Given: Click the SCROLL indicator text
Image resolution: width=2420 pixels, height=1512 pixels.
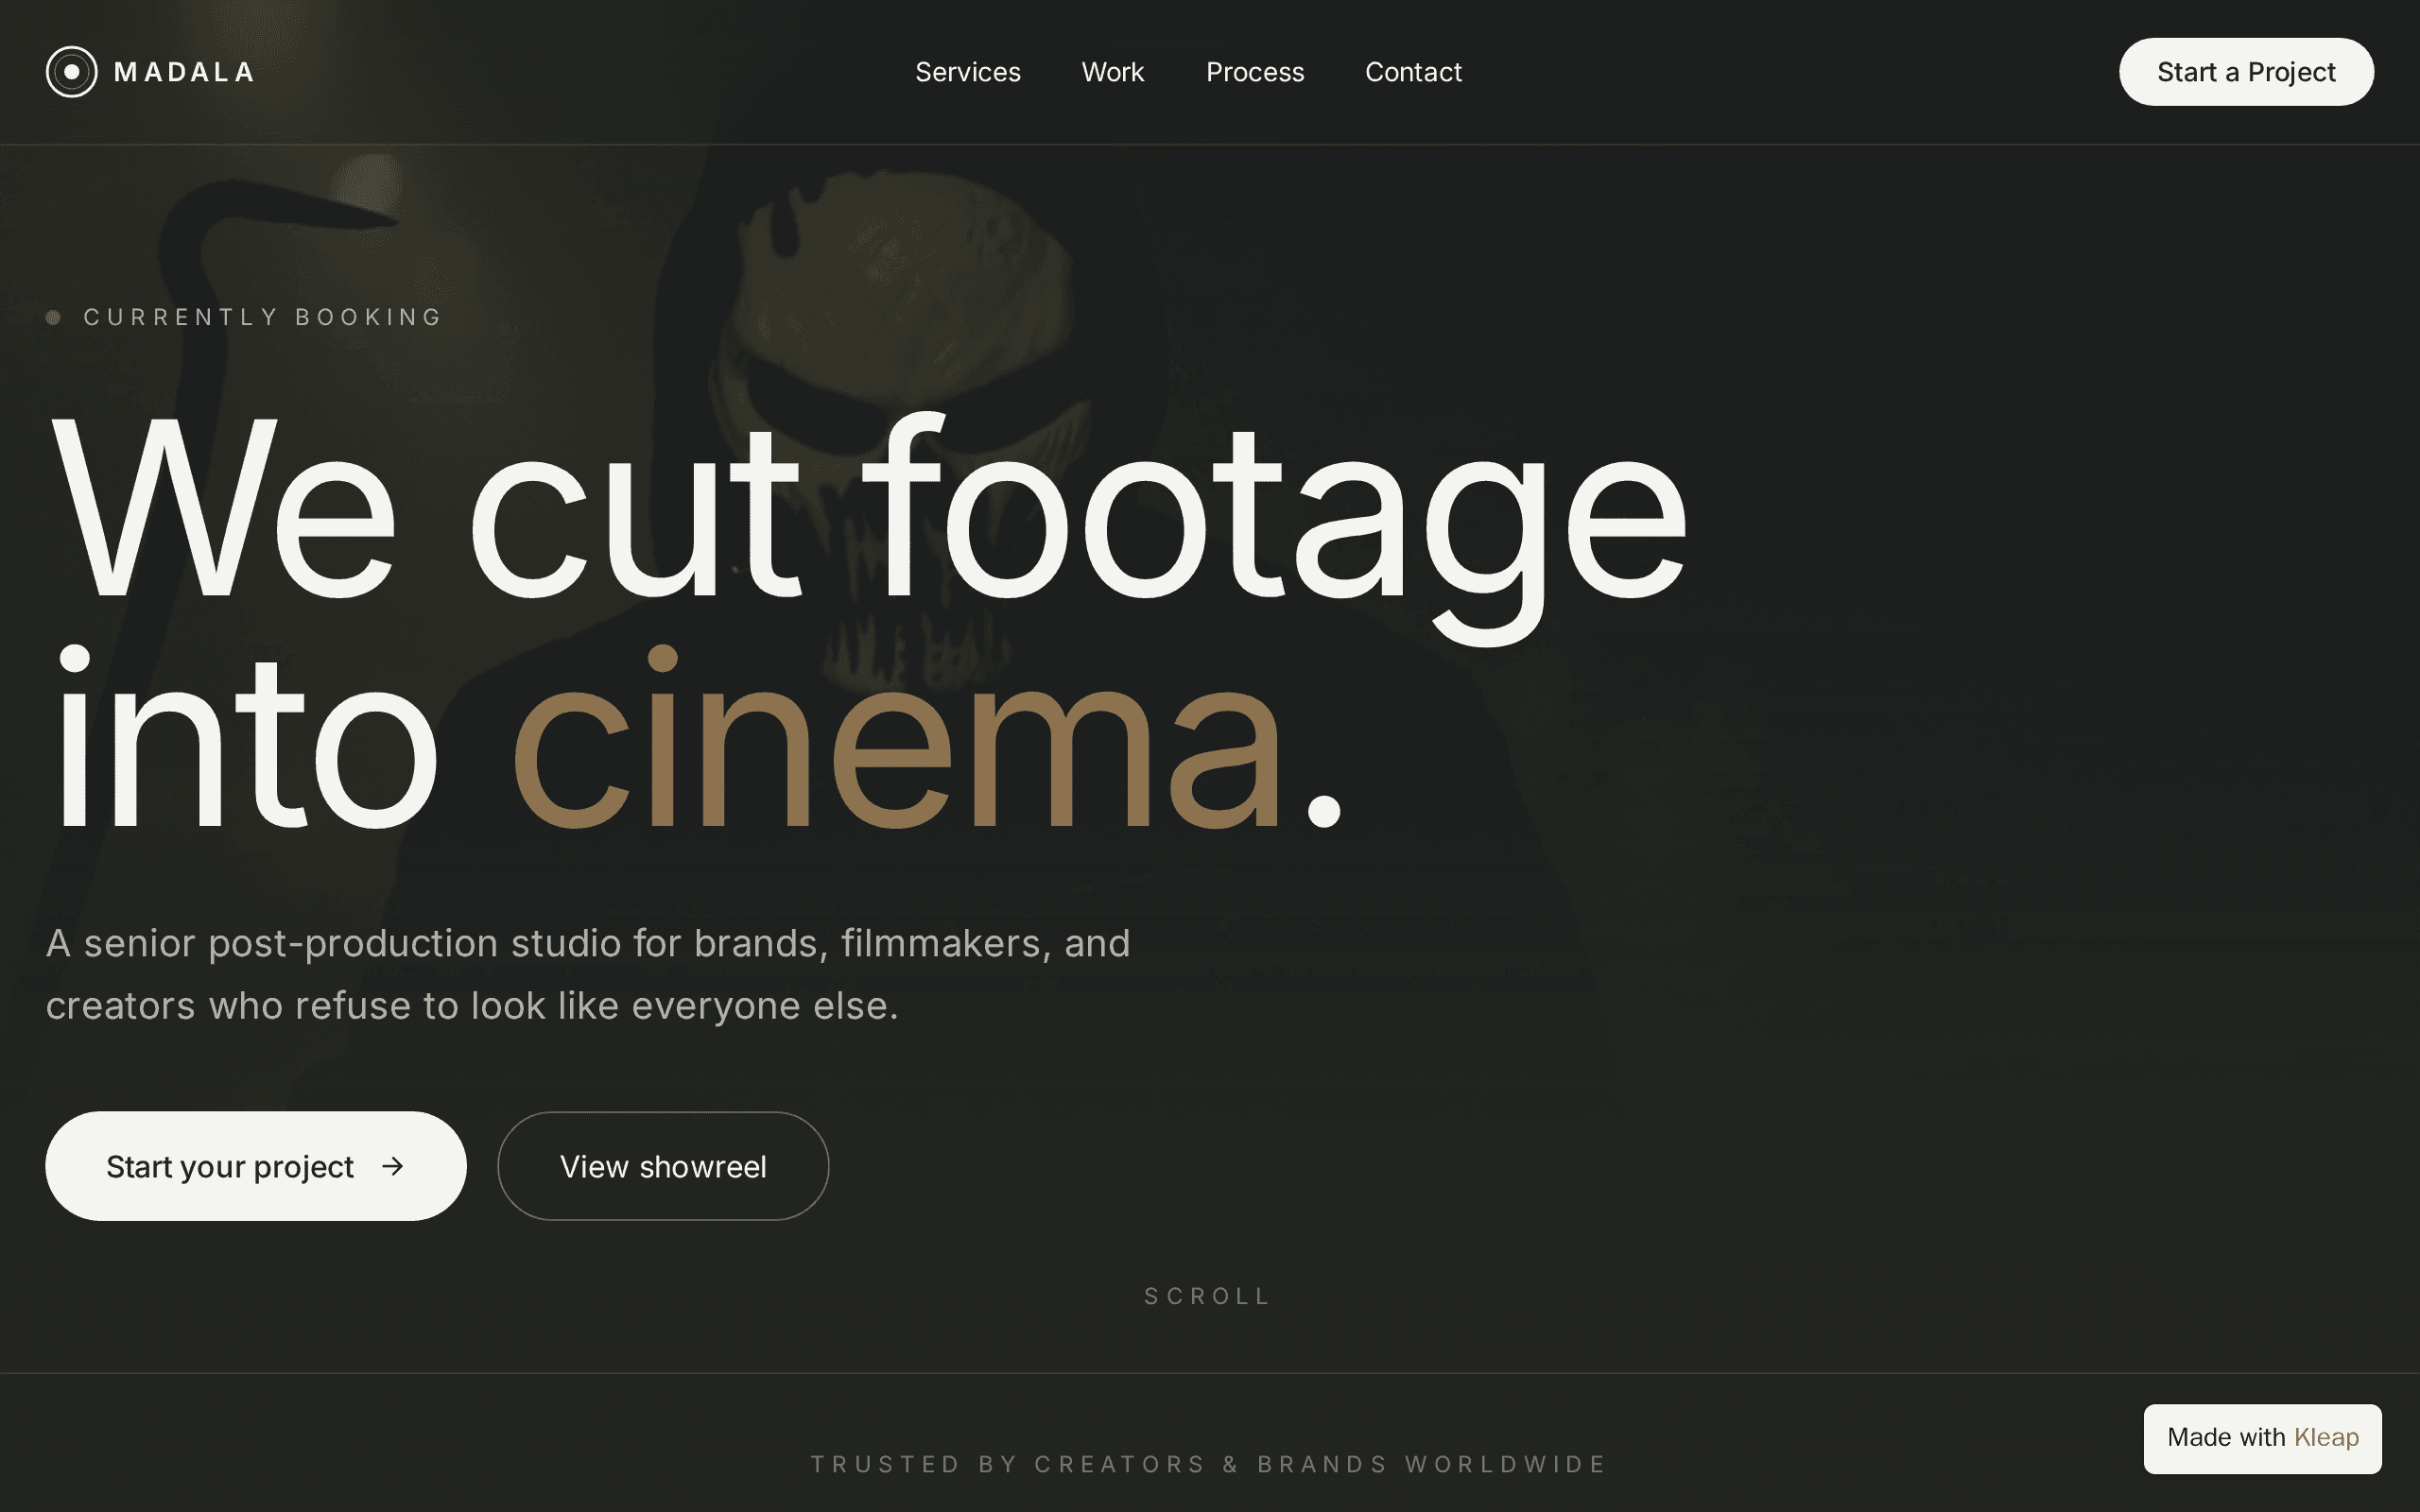Looking at the screenshot, I should pyautogui.click(x=1208, y=1296).
